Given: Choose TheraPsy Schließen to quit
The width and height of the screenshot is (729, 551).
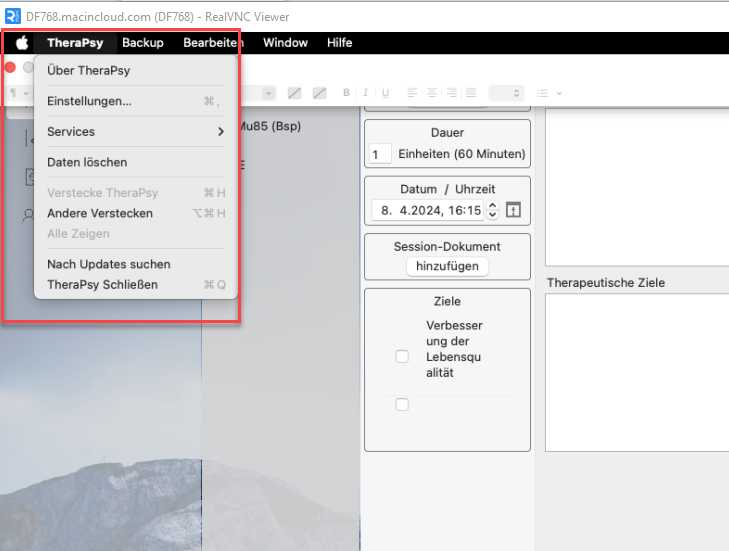Looking at the screenshot, I should [136, 285].
